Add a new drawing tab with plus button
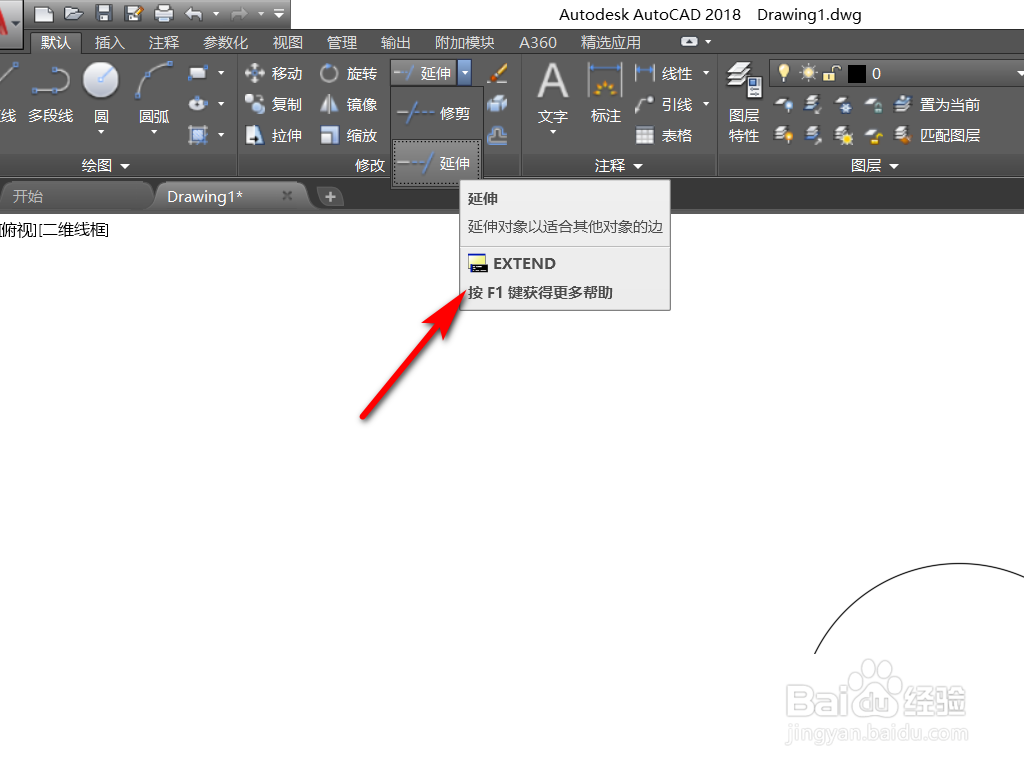Viewport: 1024px width, 768px height. [330, 197]
